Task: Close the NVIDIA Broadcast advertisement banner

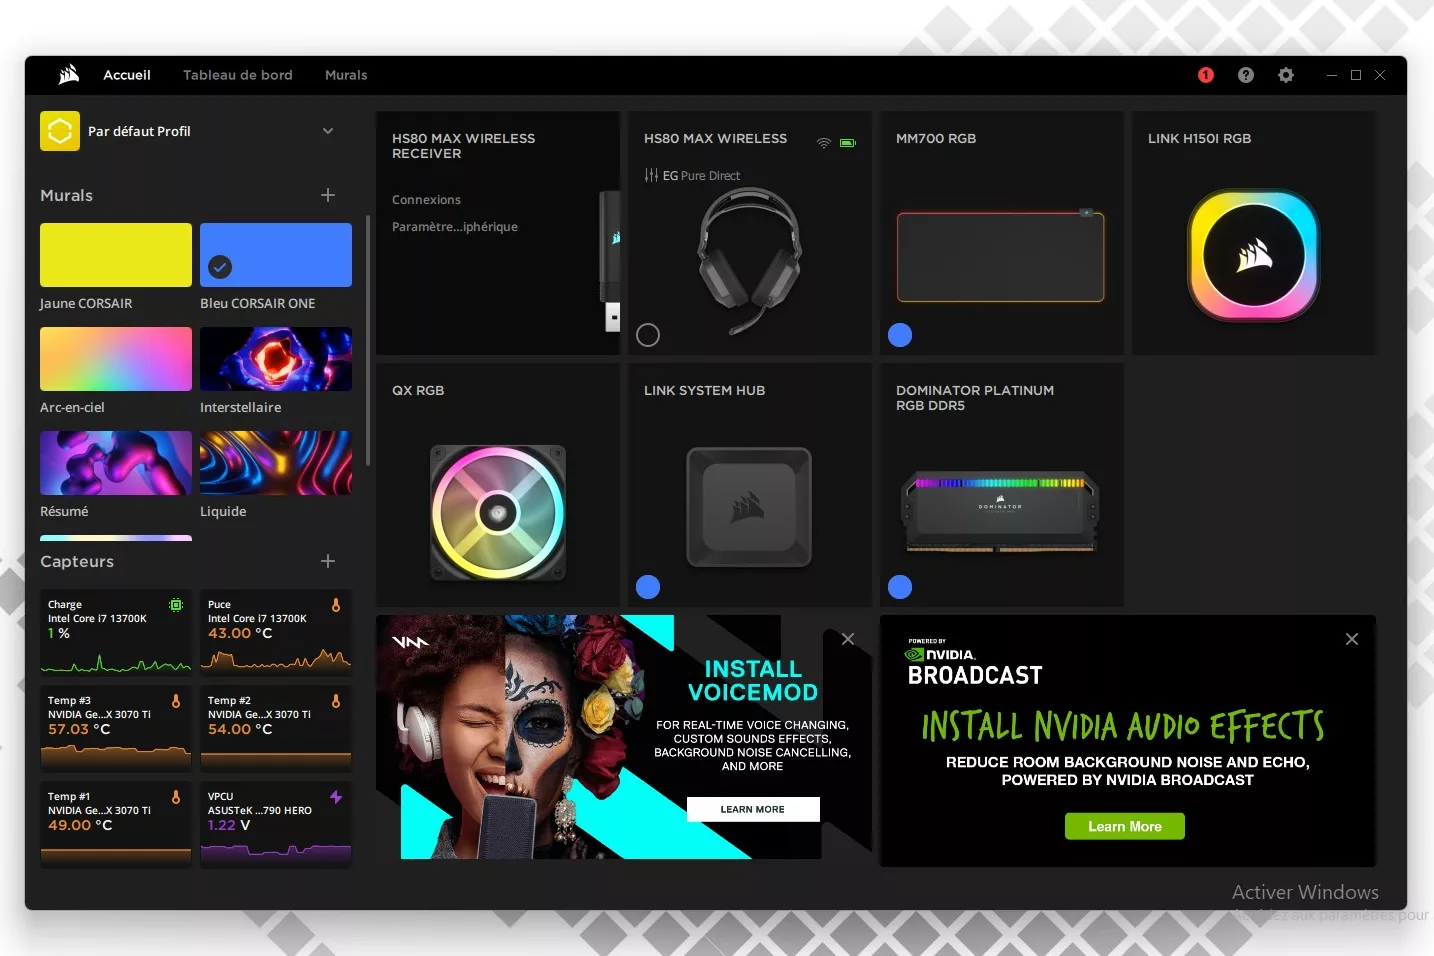Action: pyautogui.click(x=1352, y=639)
